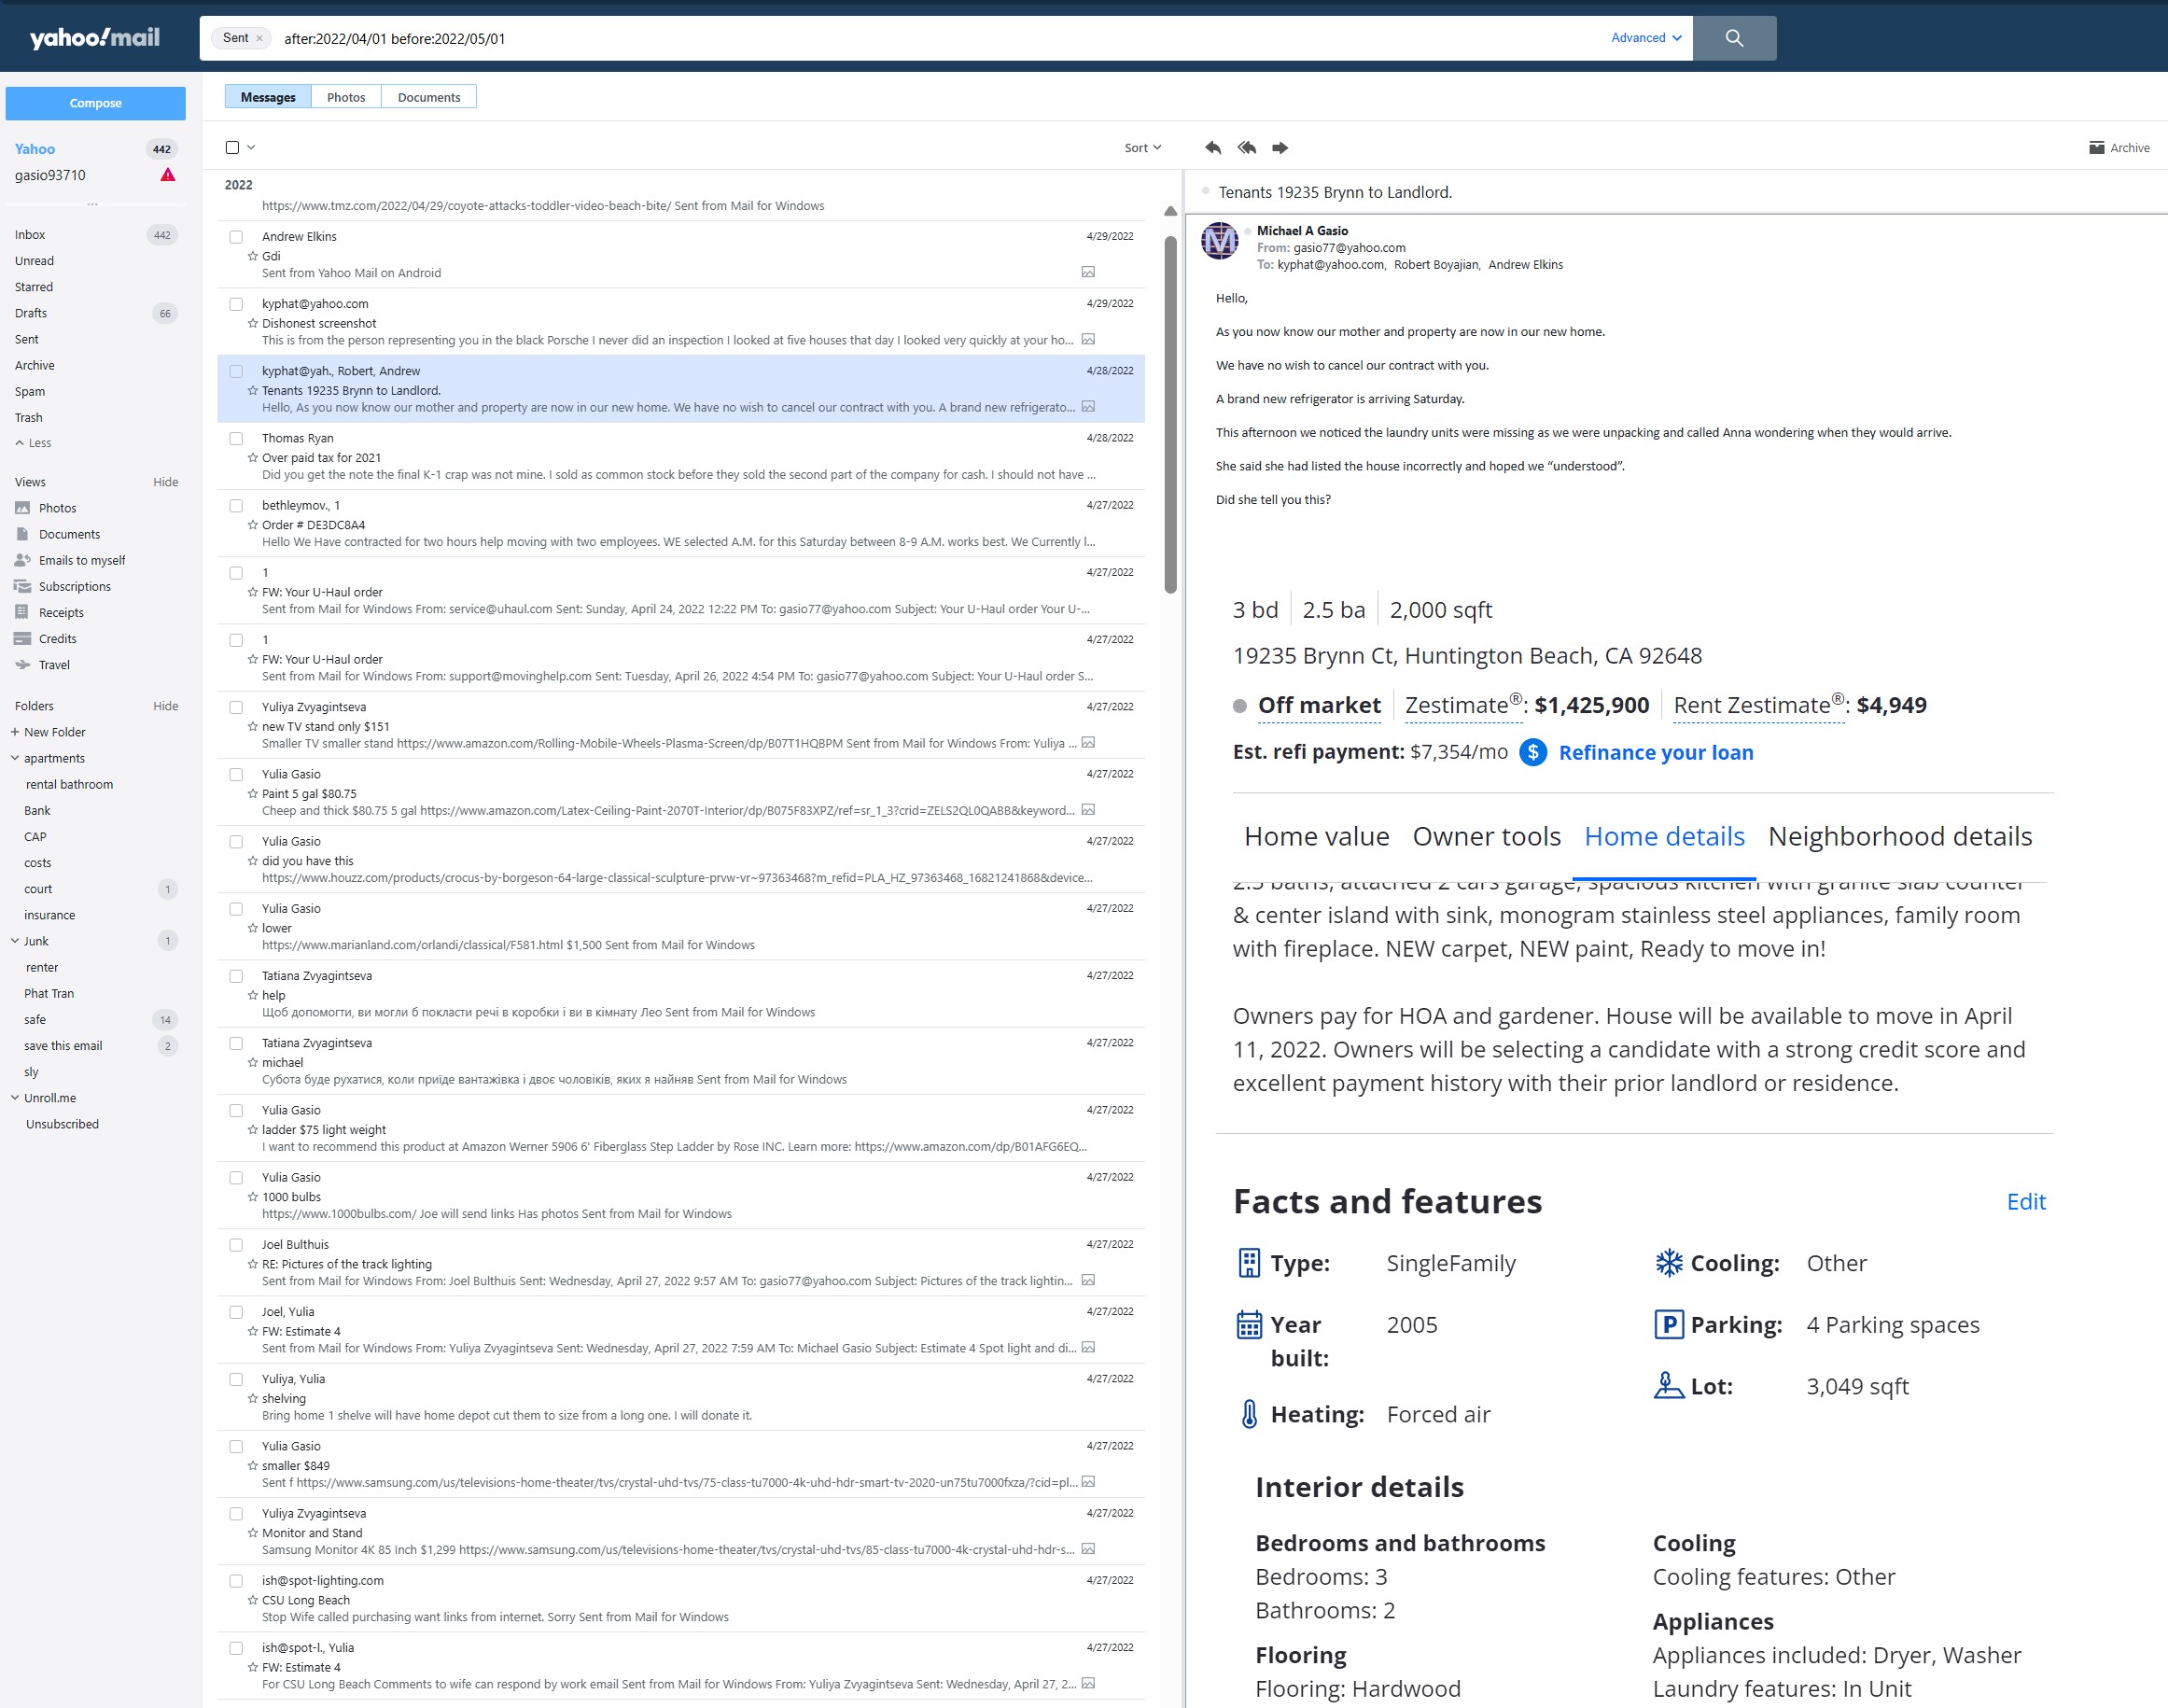The image size is (2168, 1708).
Task: Select the Joel Bulthuis track lighting email
Action: pyautogui.click(x=236, y=1245)
